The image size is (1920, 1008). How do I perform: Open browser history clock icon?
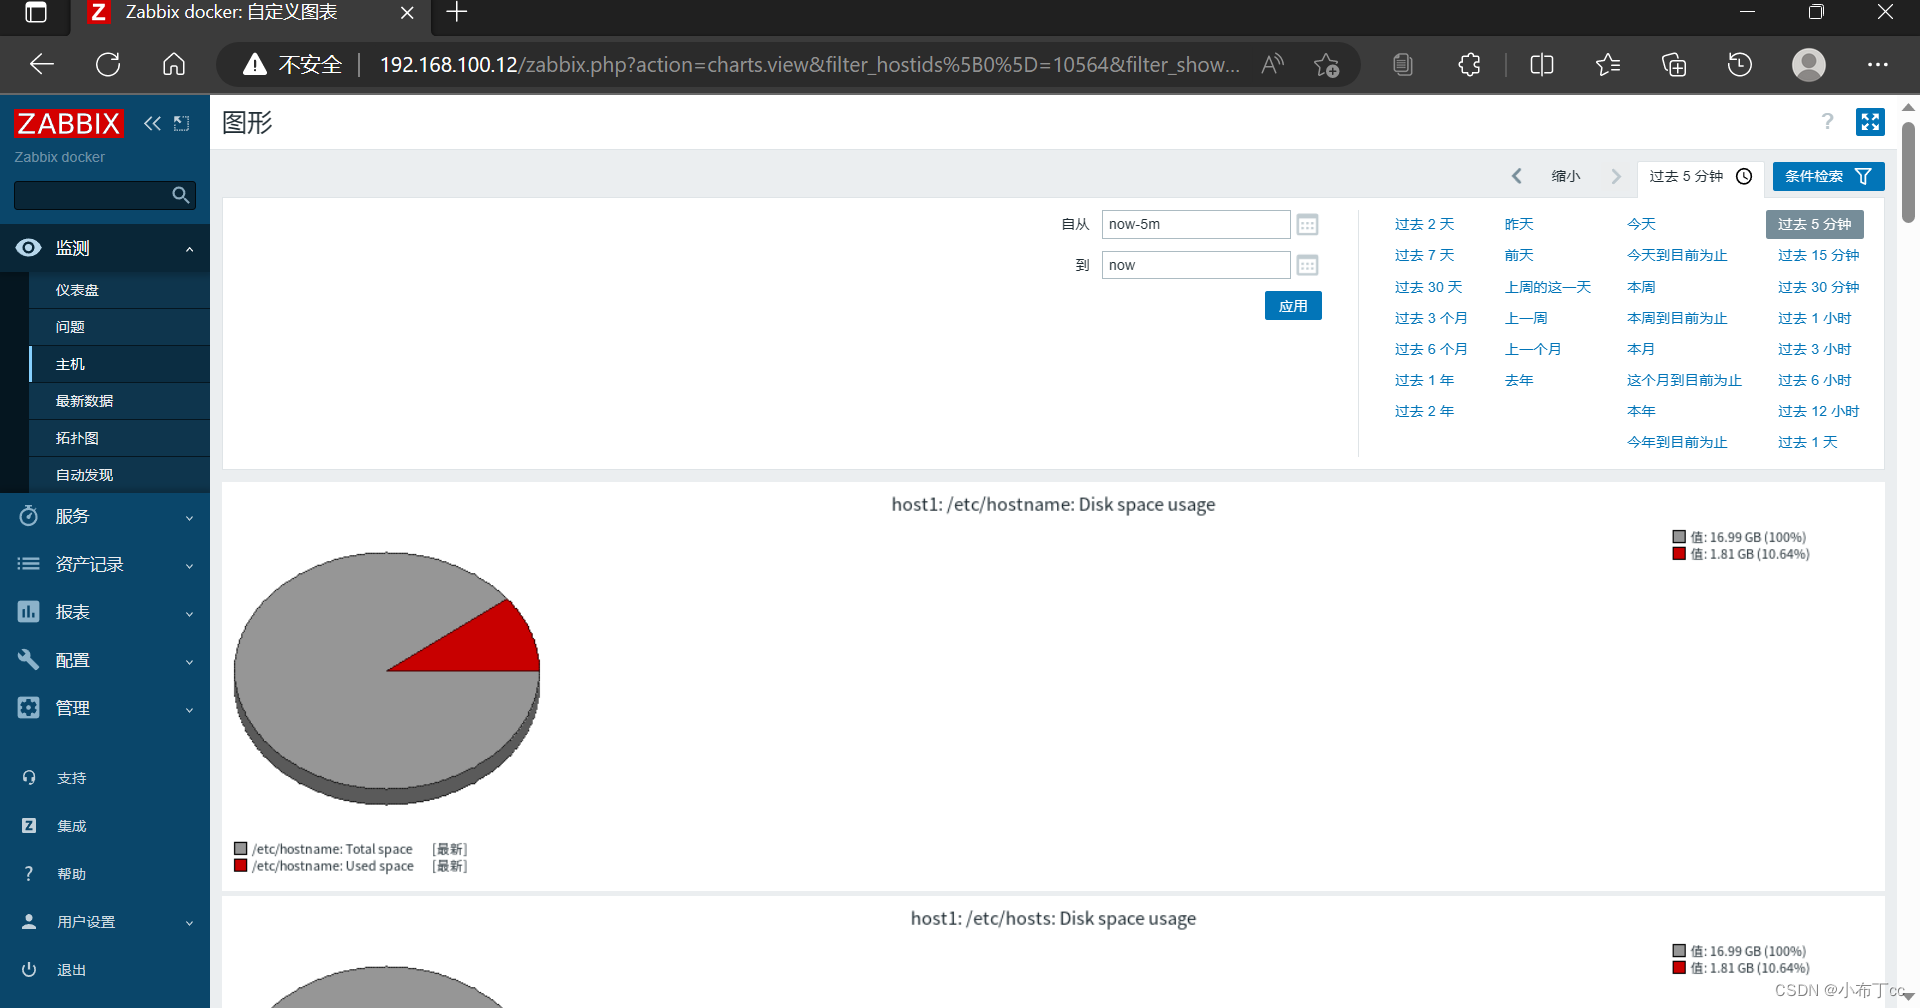click(x=1740, y=65)
